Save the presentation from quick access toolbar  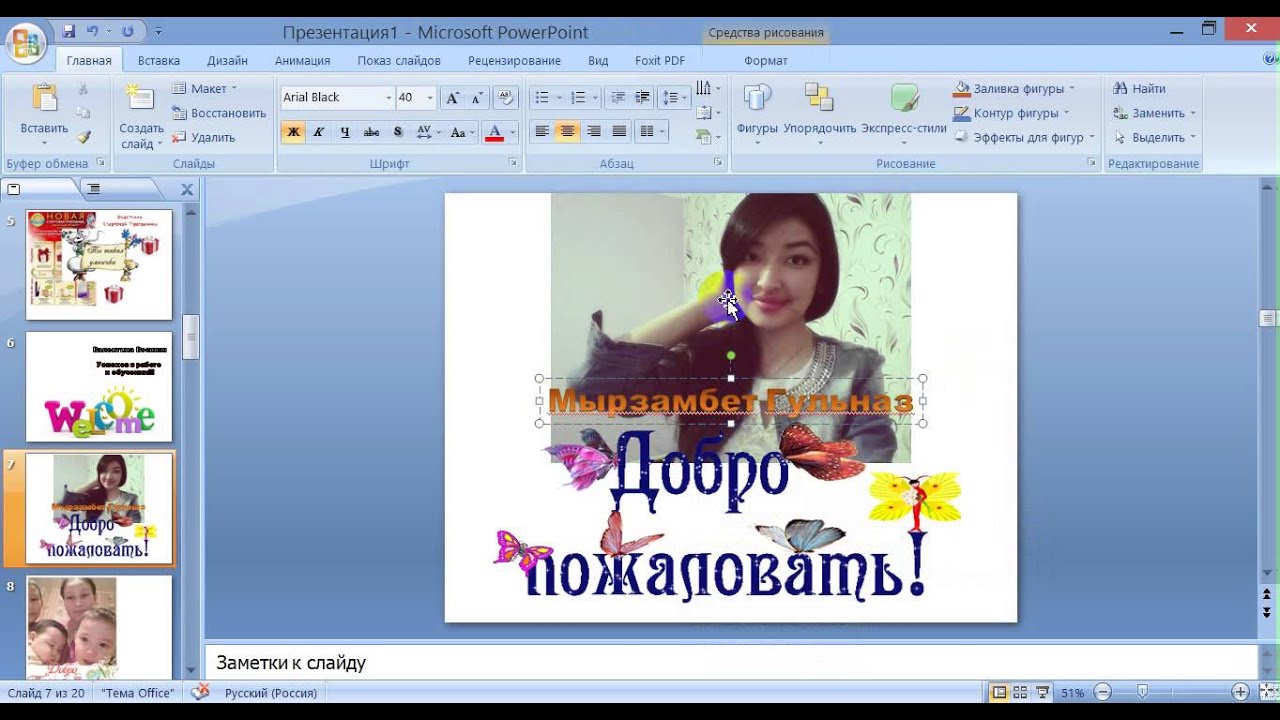pos(69,32)
